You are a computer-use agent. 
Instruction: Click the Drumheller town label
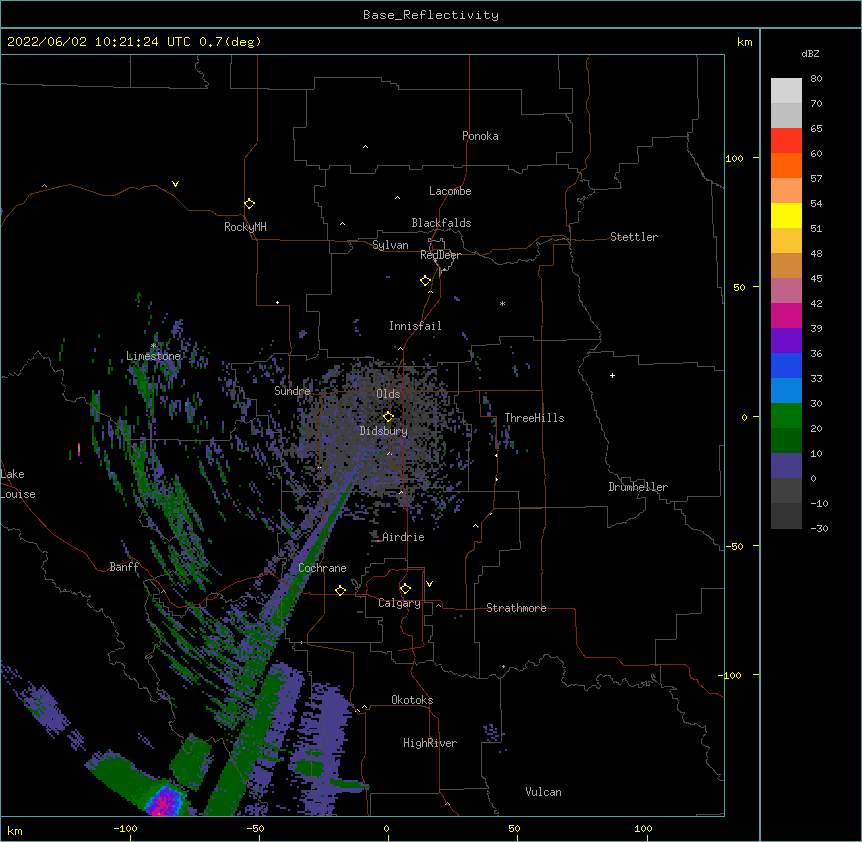(638, 487)
